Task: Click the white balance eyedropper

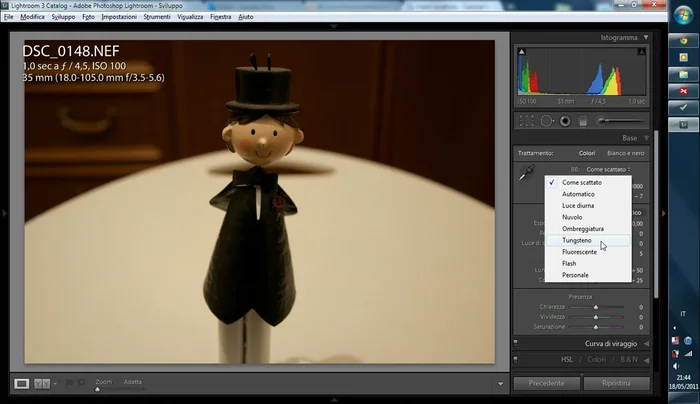Action: 525,174
